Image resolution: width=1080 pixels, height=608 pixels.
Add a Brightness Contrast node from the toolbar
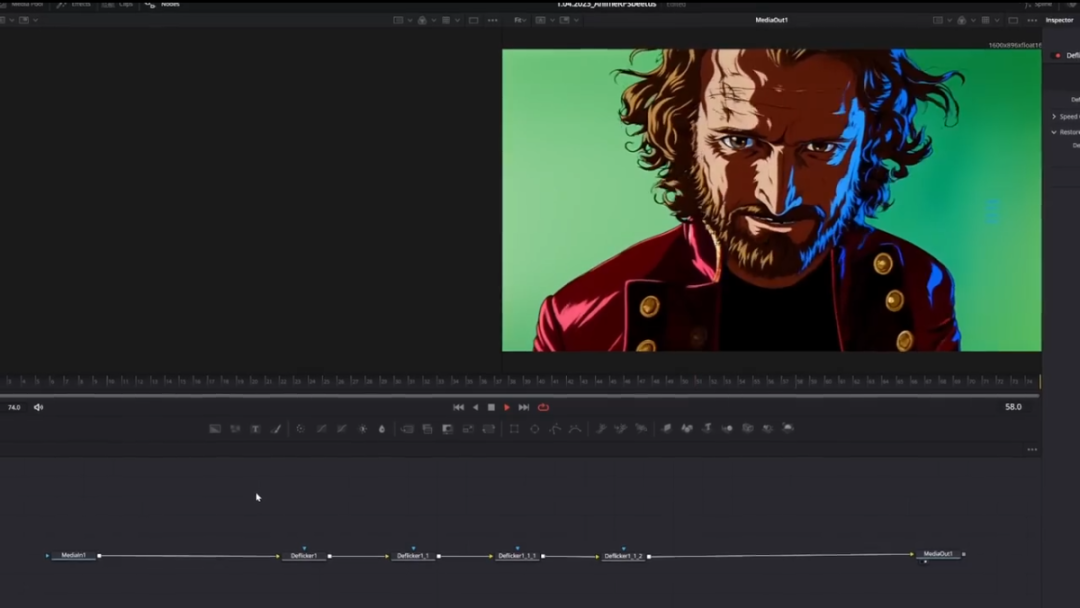[x=363, y=428]
